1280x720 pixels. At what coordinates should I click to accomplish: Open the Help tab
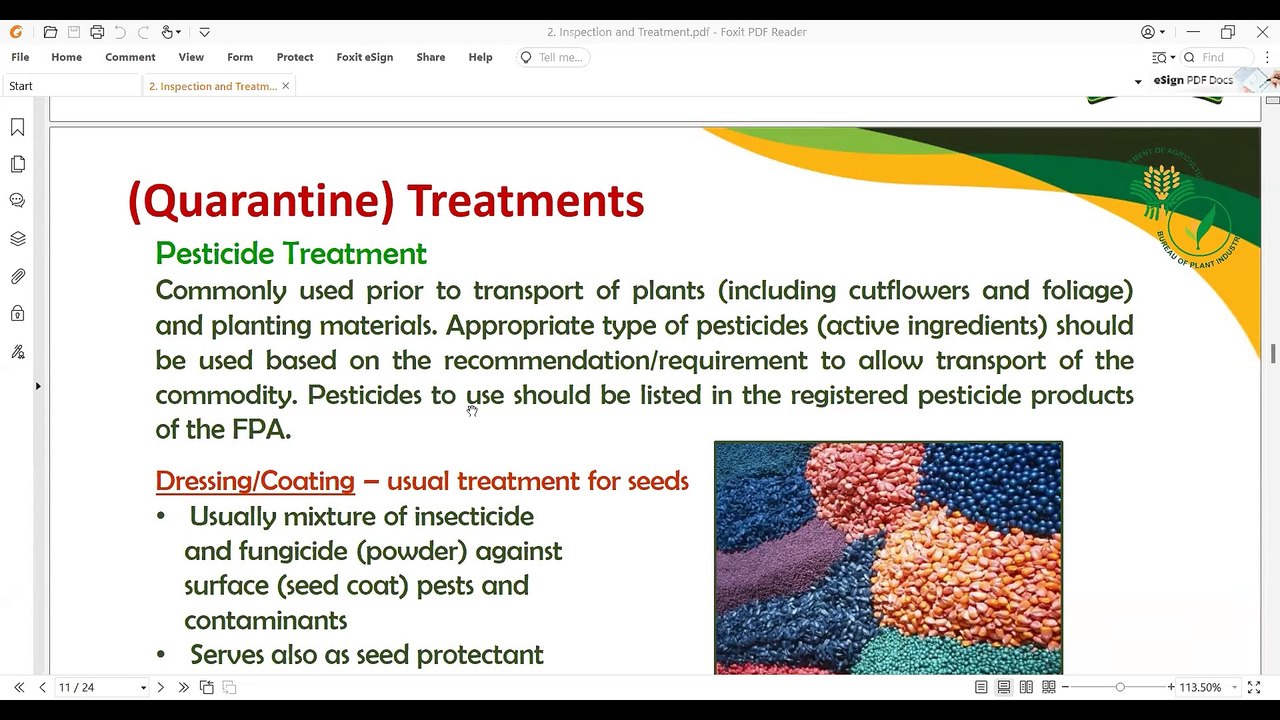(x=480, y=57)
